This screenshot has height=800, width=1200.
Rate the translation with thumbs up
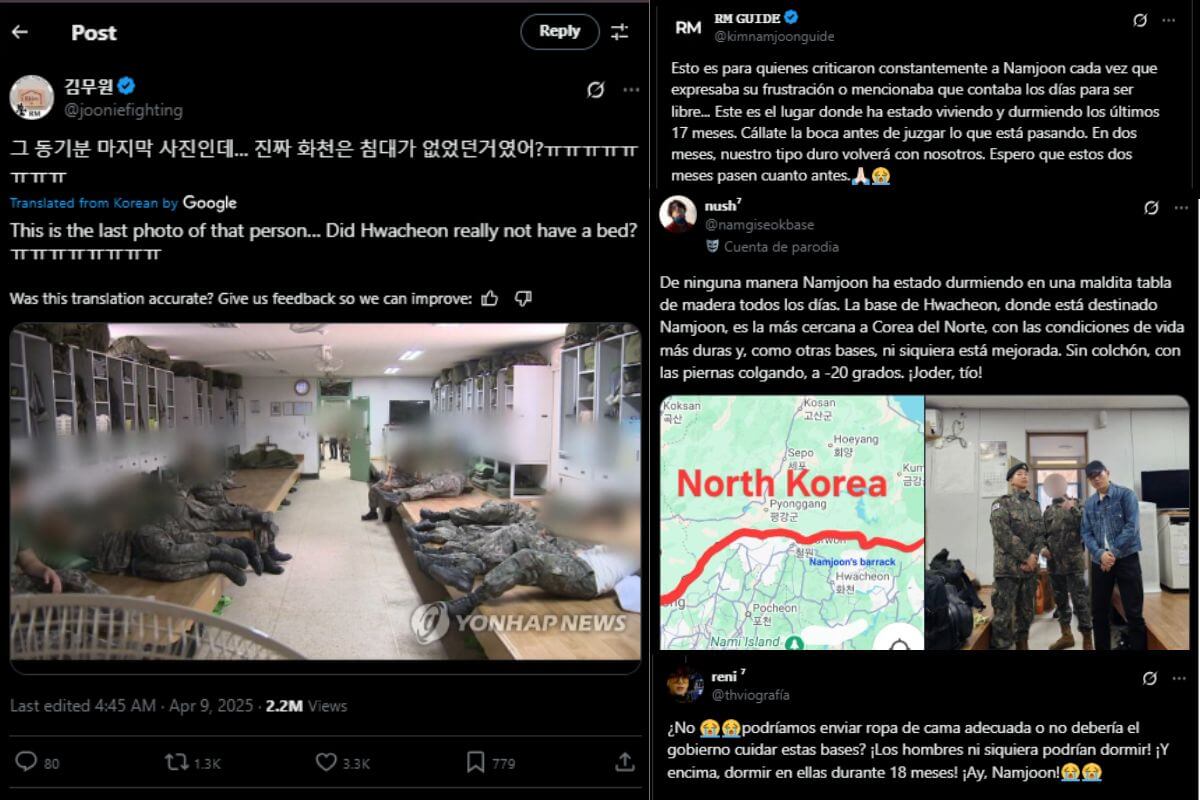click(490, 298)
